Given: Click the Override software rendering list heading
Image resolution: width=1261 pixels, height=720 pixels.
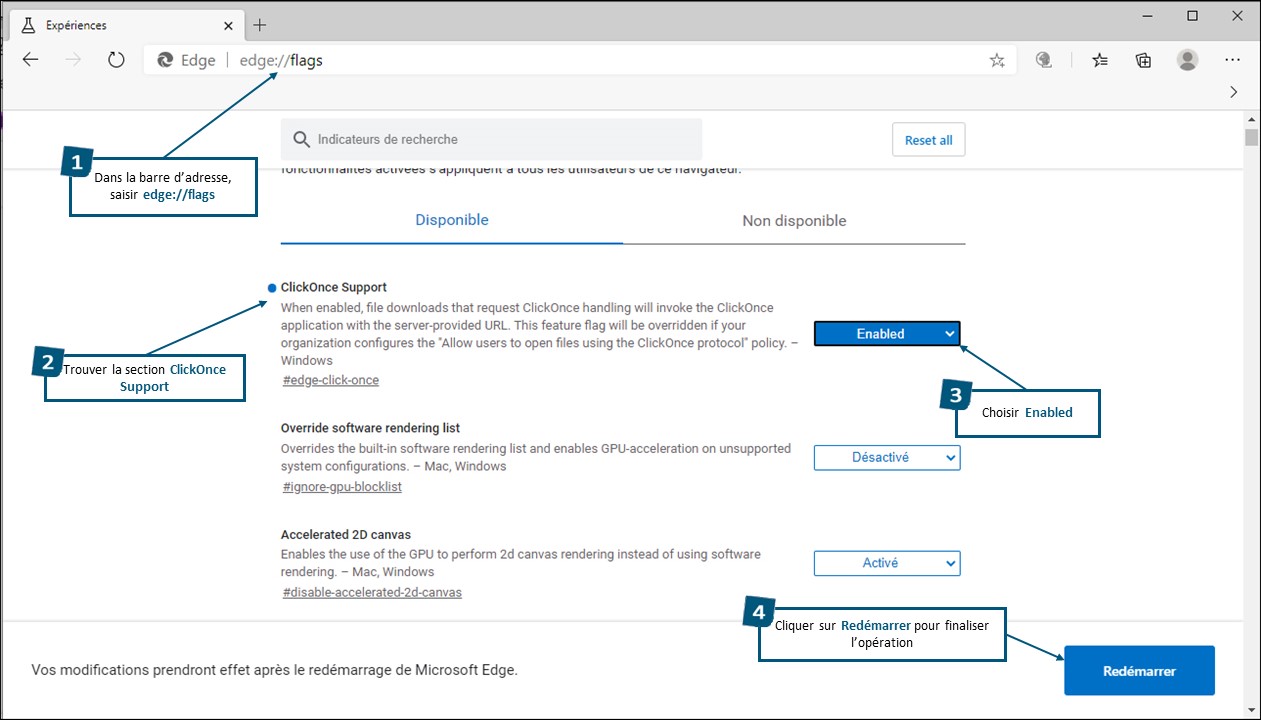Looking at the screenshot, I should pyautogui.click(x=370, y=428).
